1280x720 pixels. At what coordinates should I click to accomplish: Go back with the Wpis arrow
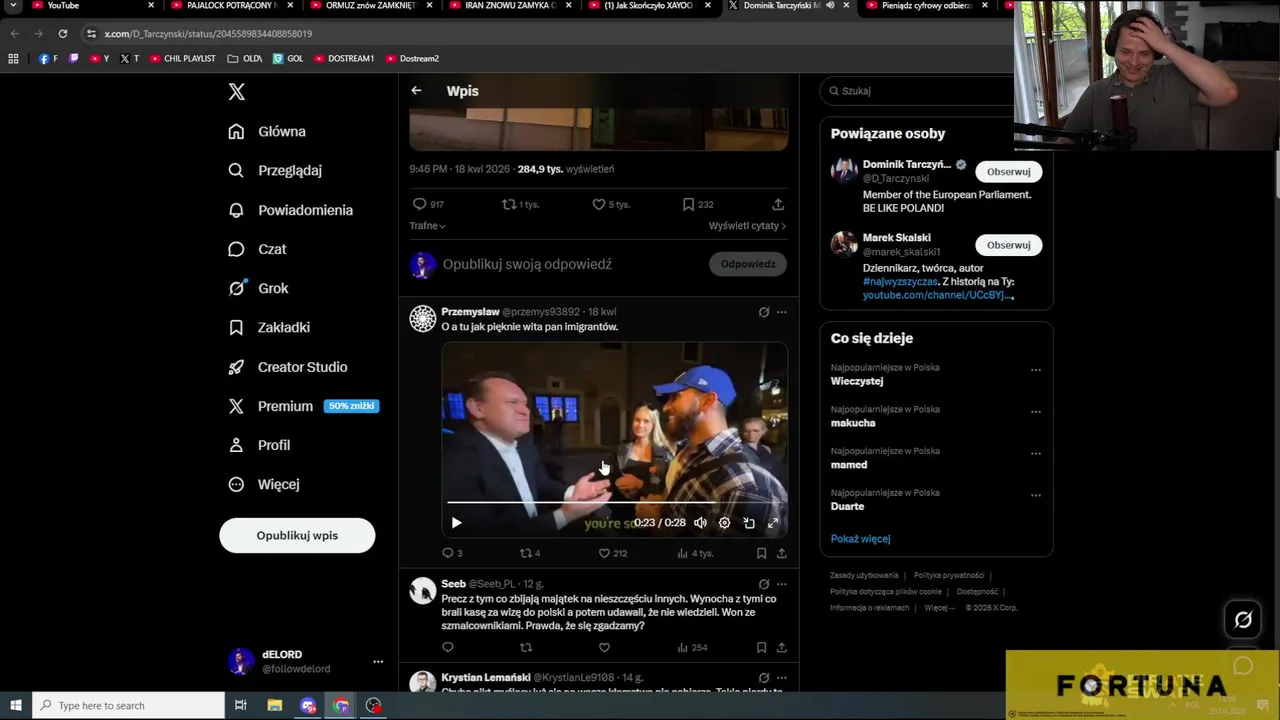click(416, 91)
